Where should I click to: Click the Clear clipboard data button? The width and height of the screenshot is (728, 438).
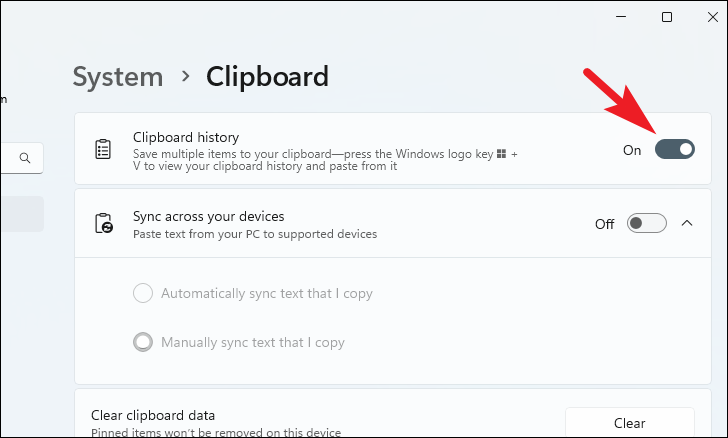(x=630, y=422)
